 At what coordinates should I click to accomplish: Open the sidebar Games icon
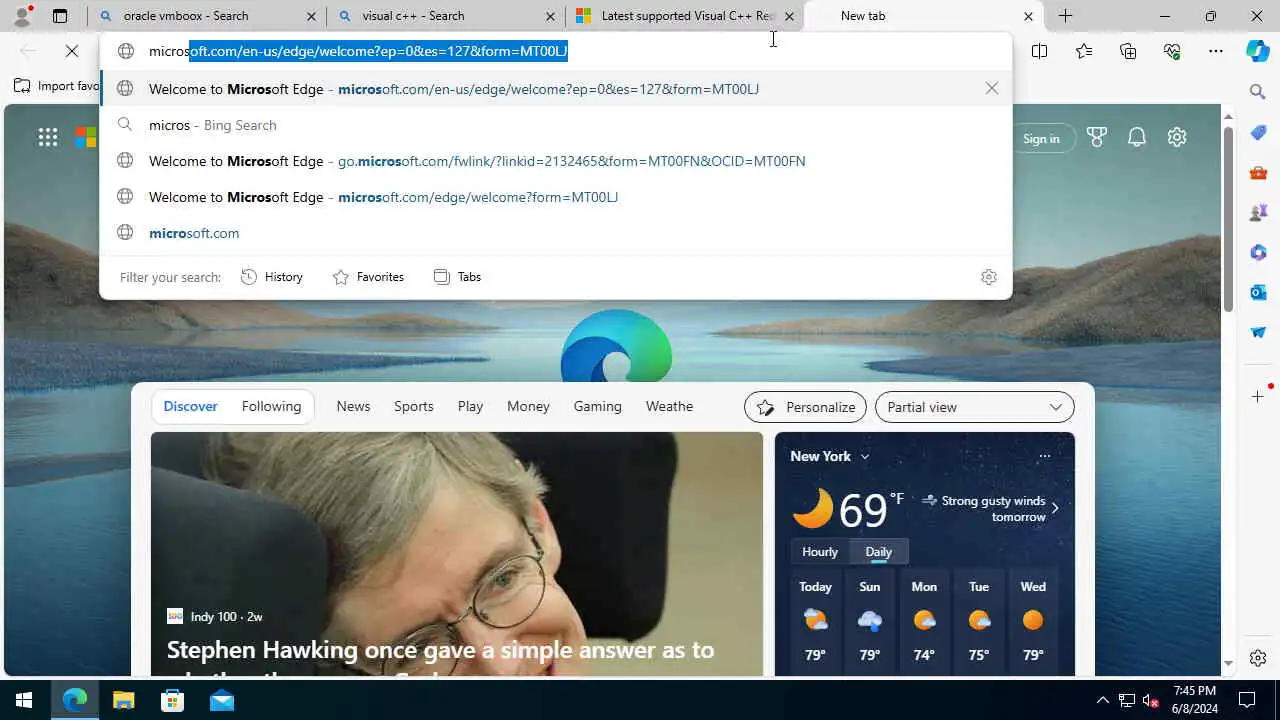click(x=1258, y=212)
